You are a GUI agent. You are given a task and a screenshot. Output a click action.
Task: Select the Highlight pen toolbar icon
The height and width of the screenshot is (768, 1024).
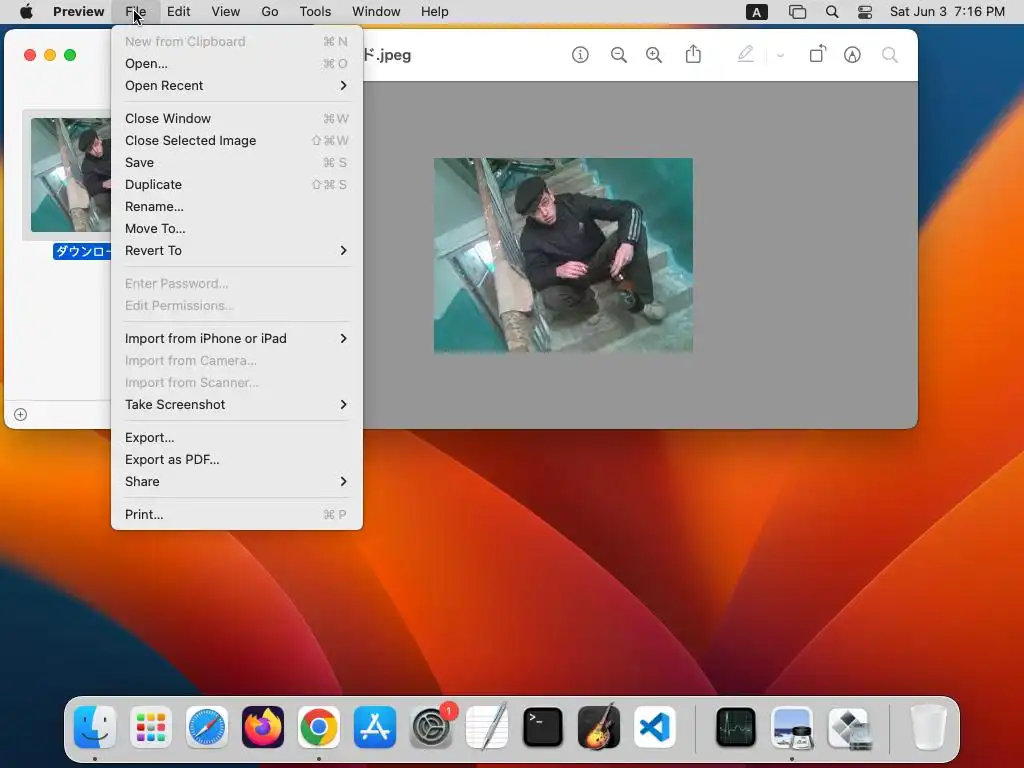tap(745, 54)
